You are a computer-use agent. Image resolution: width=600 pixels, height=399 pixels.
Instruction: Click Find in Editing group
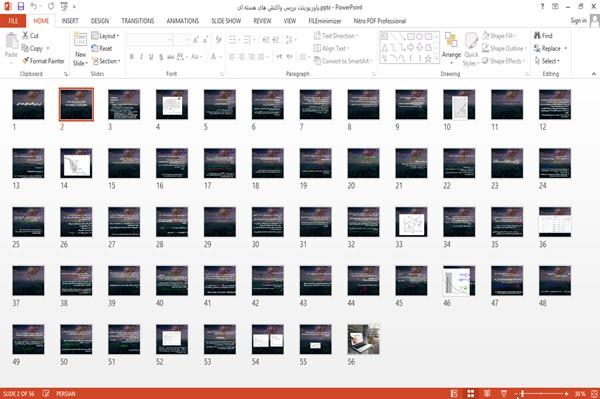tap(543, 36)
